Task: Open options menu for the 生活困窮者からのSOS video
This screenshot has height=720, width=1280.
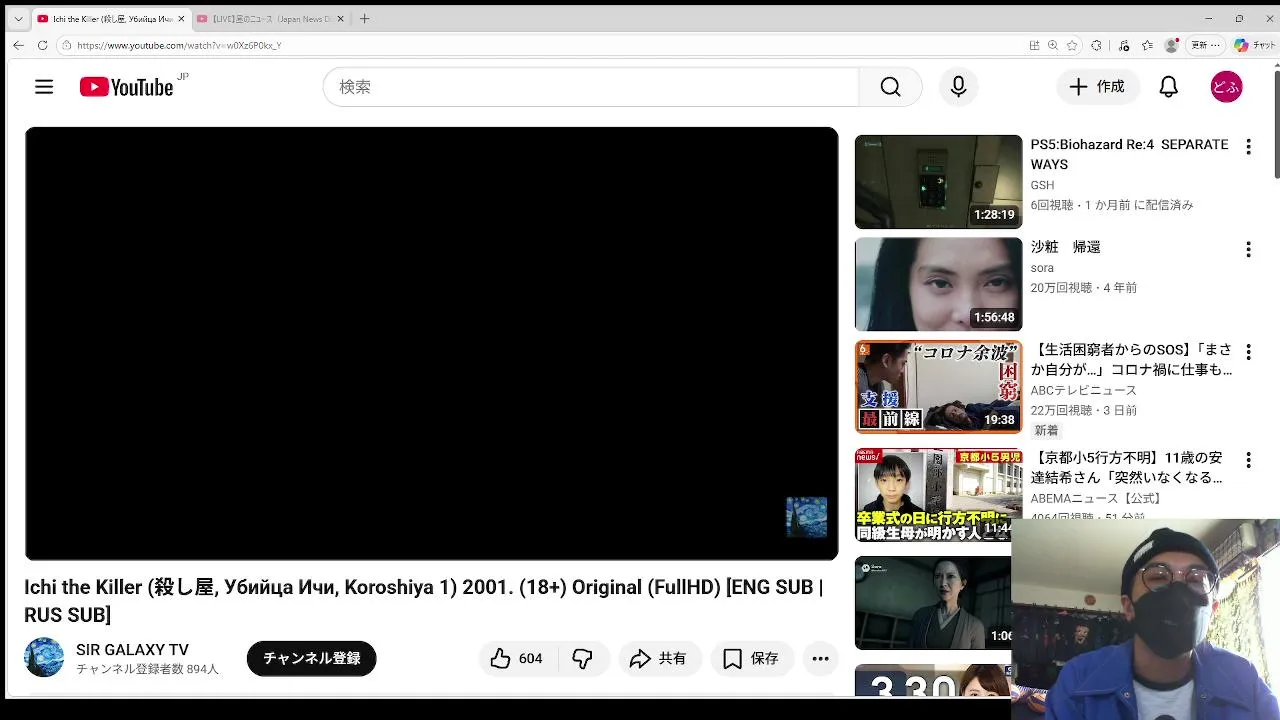Action: coord(1248,352)
